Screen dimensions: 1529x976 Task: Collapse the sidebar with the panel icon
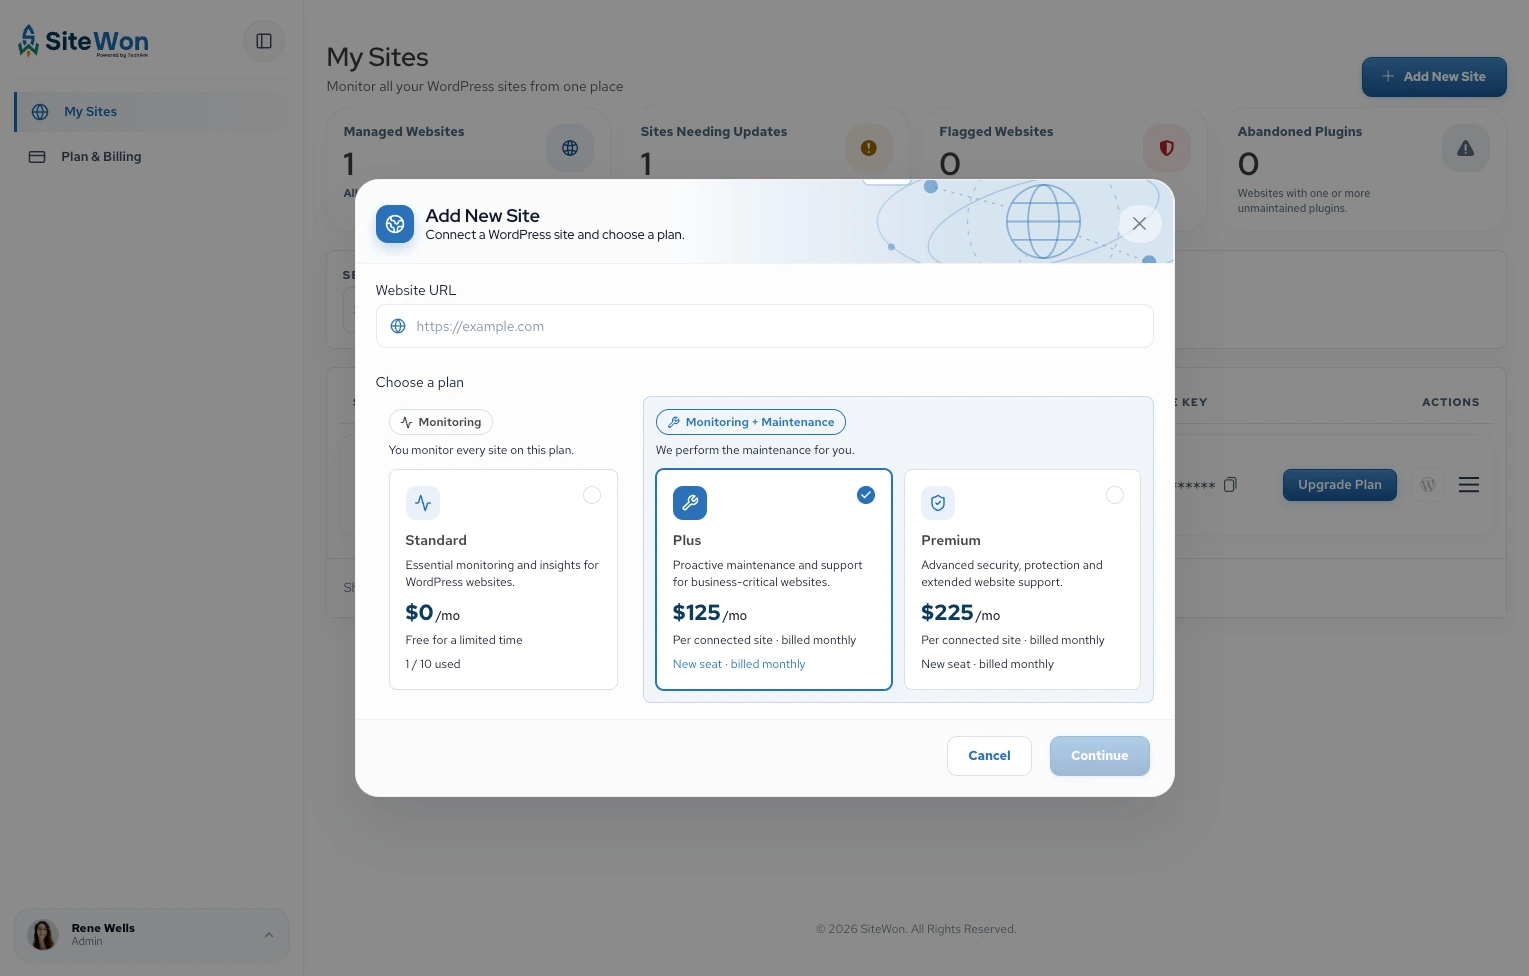[x=264, y=41]
